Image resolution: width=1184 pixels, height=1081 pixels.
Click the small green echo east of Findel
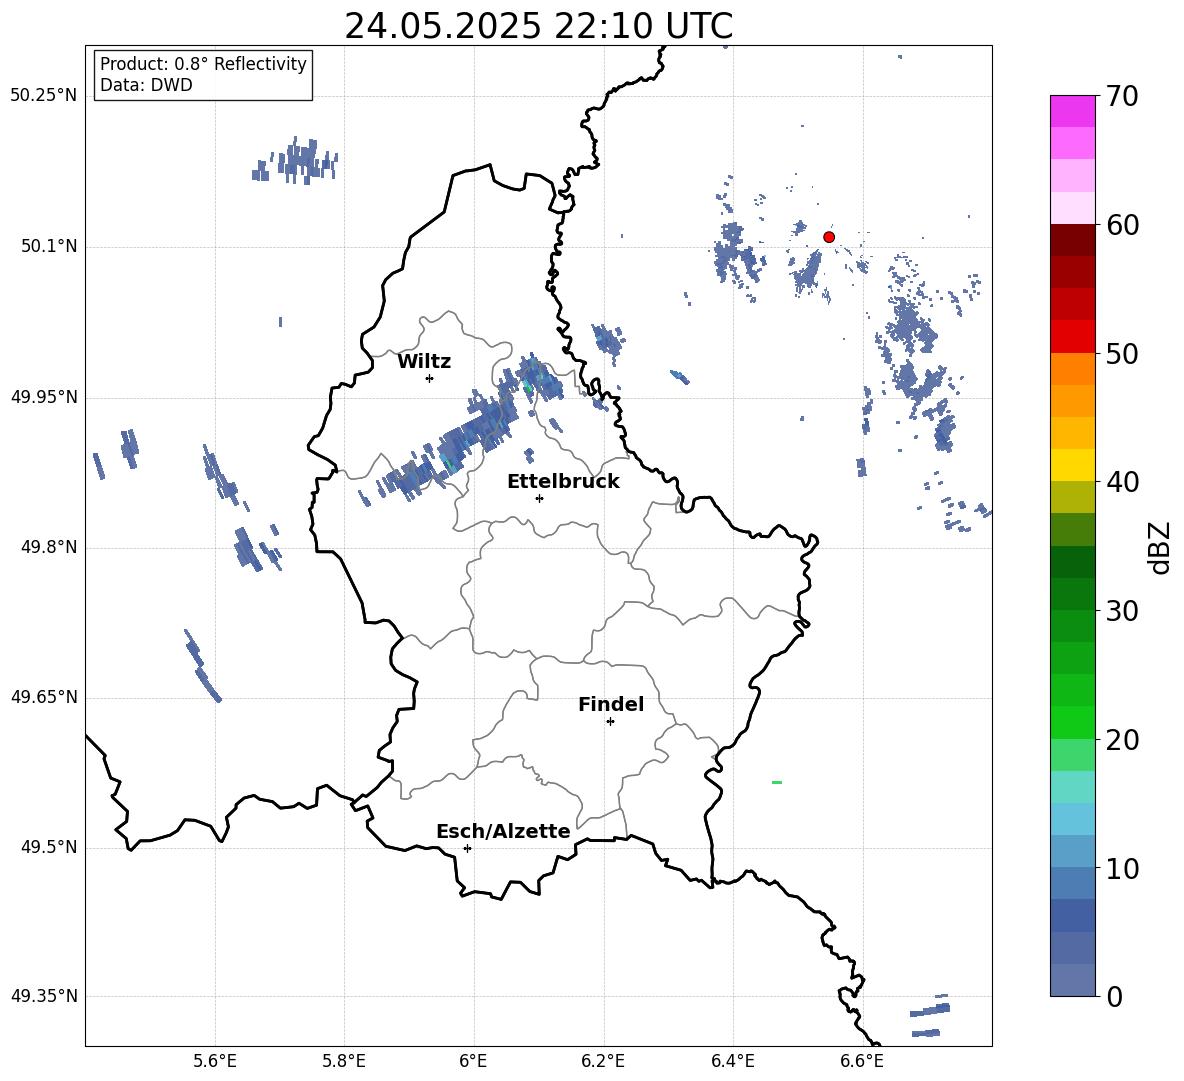pyautogui.click(x=777, y=782)
